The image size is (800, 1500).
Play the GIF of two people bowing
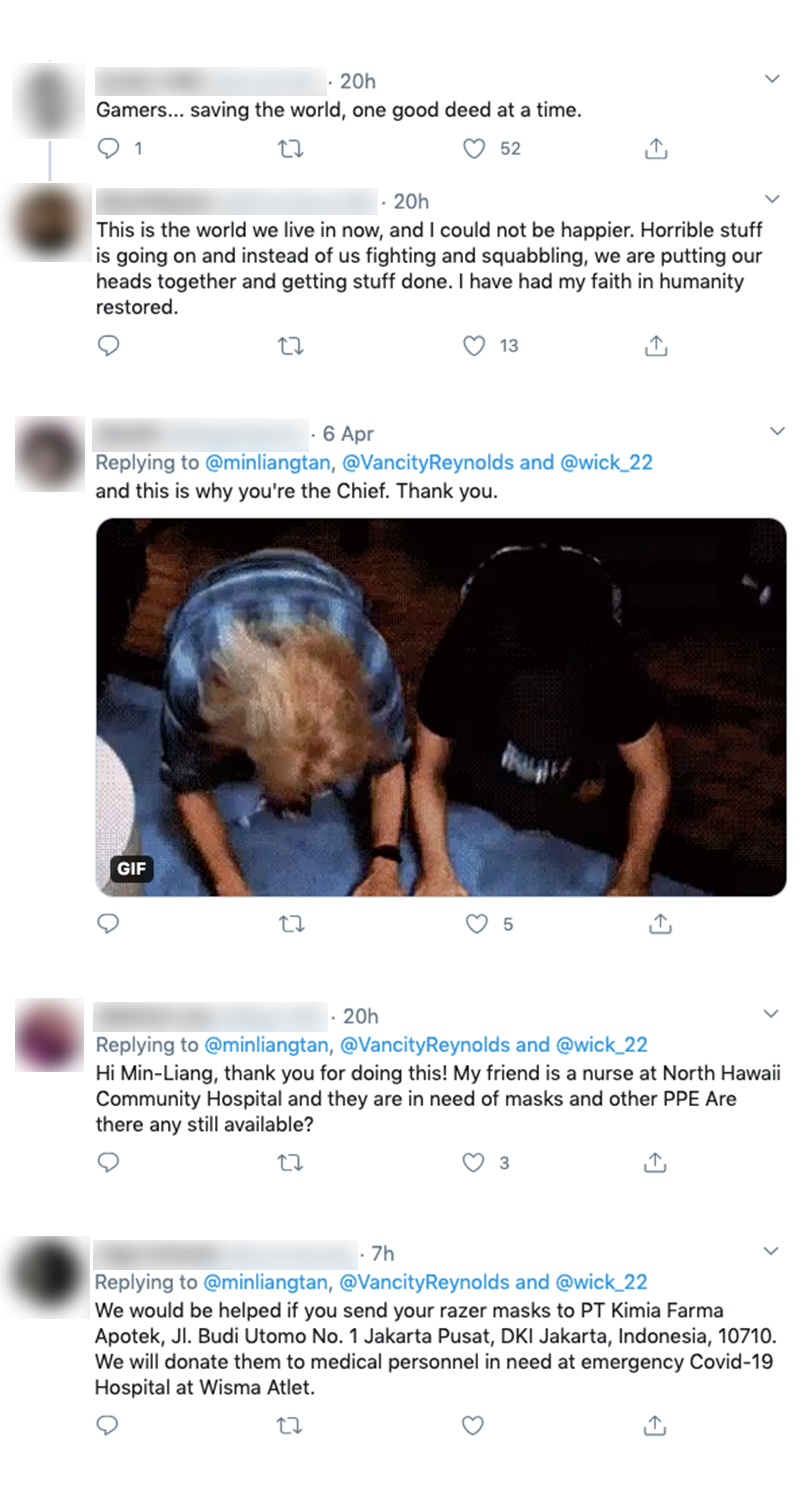441,707
